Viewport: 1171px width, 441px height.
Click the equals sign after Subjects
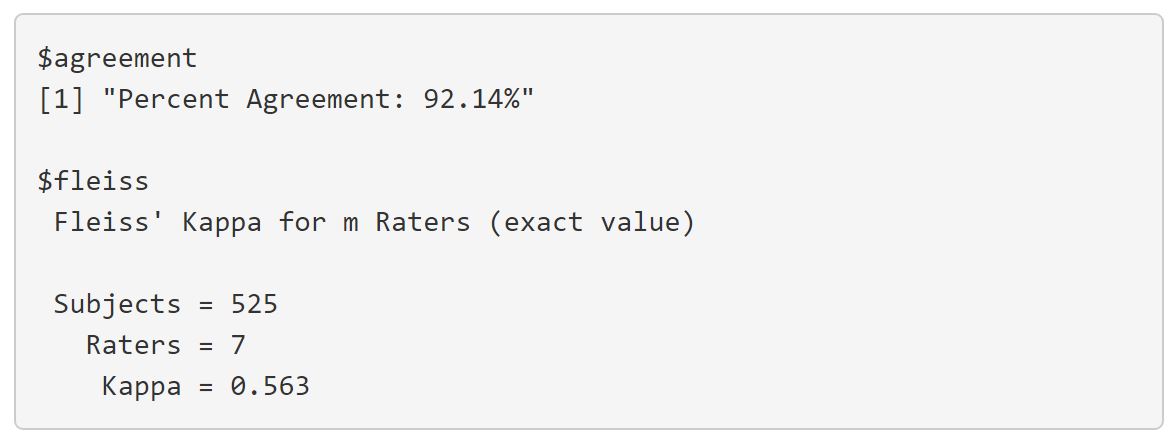(x=205, y=304)
